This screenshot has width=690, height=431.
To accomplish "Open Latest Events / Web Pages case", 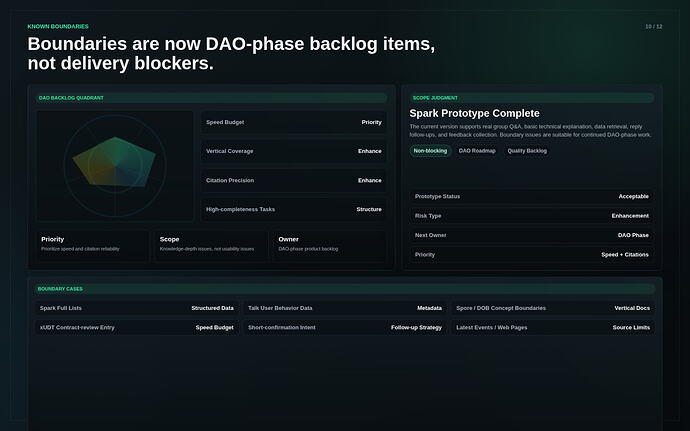I will coord(553,328).
